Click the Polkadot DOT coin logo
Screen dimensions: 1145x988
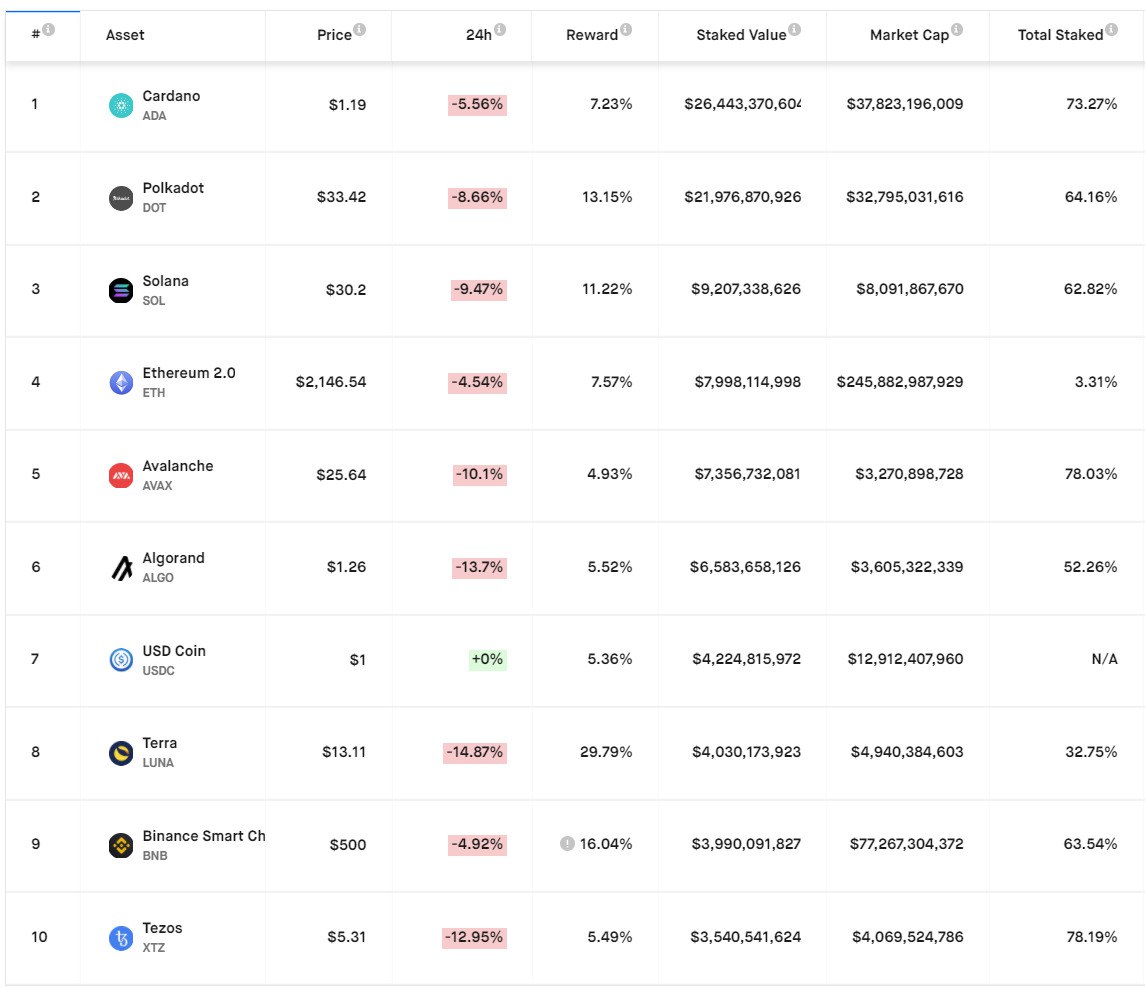[121, 198]
